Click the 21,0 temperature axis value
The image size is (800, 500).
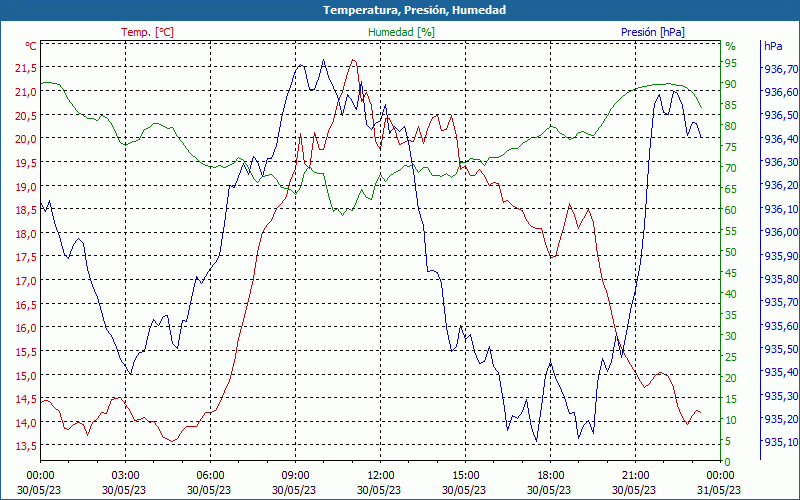26,92
